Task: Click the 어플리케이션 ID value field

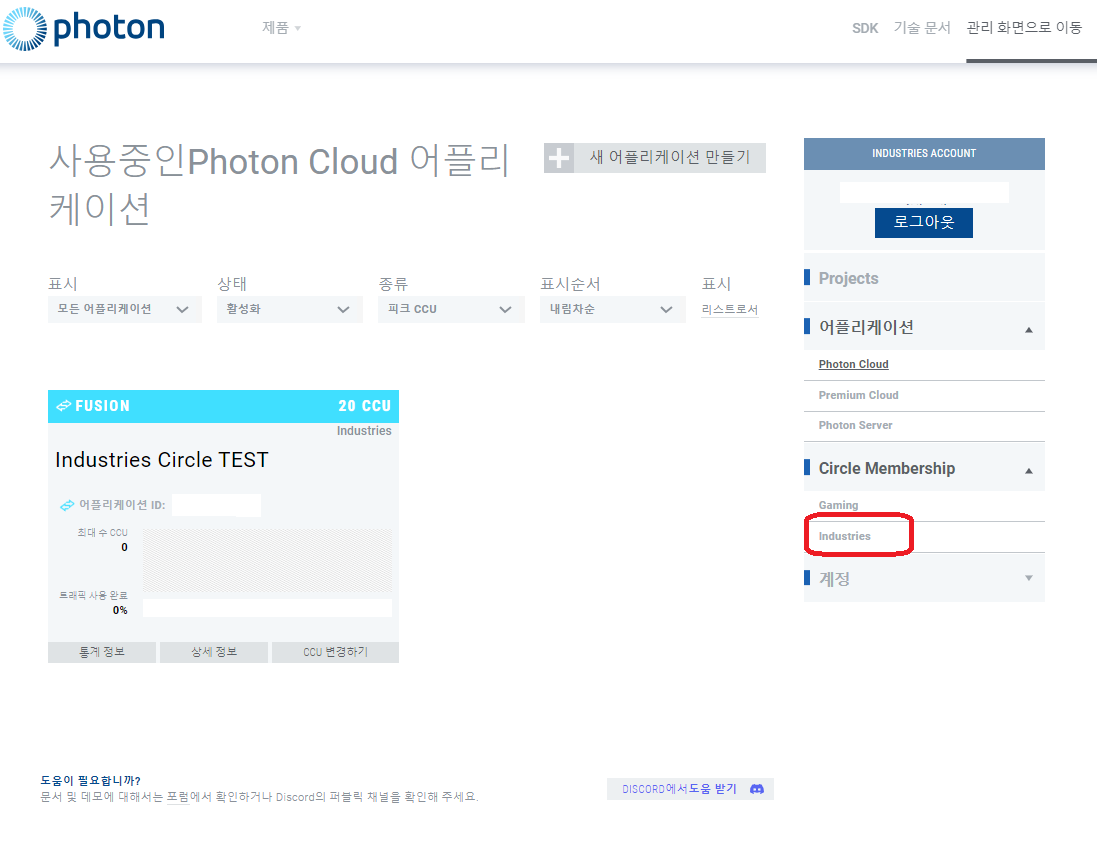Action: (x=216, y=505)
